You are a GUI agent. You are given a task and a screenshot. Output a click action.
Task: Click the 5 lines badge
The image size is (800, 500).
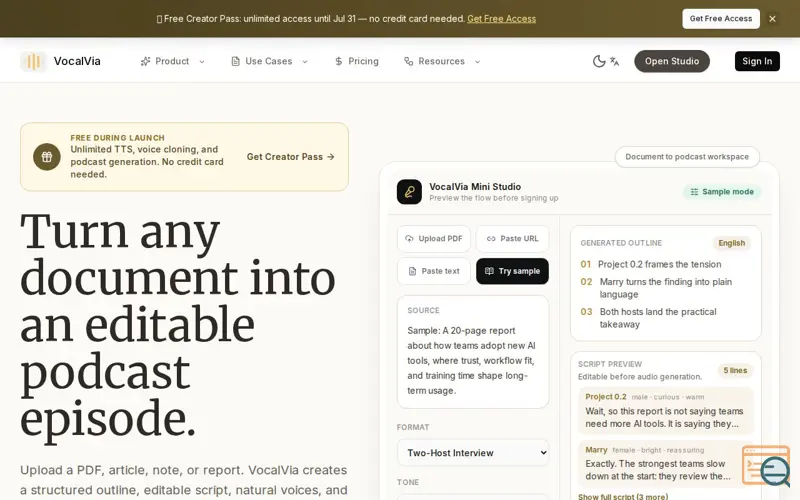coord(735,370)
